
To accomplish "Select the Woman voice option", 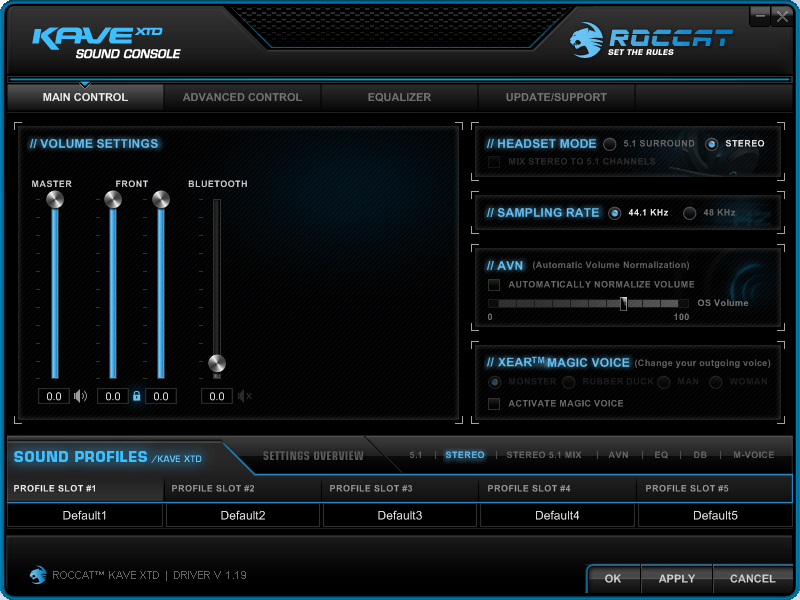I will point(715,382).
